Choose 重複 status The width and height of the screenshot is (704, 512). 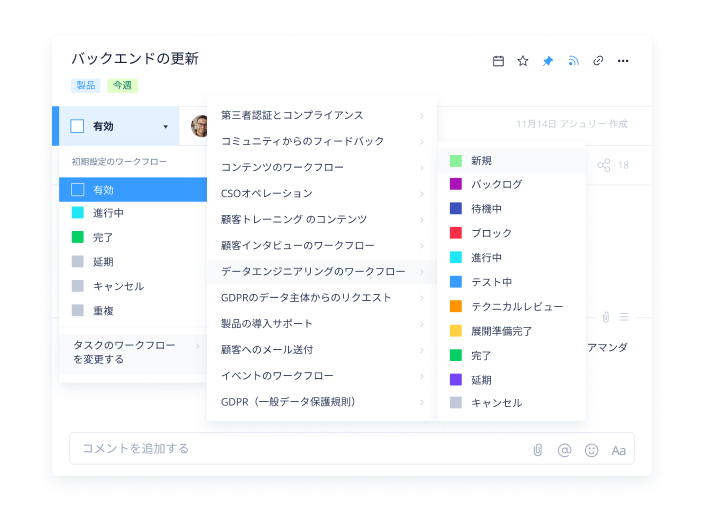tap(133, 310)
